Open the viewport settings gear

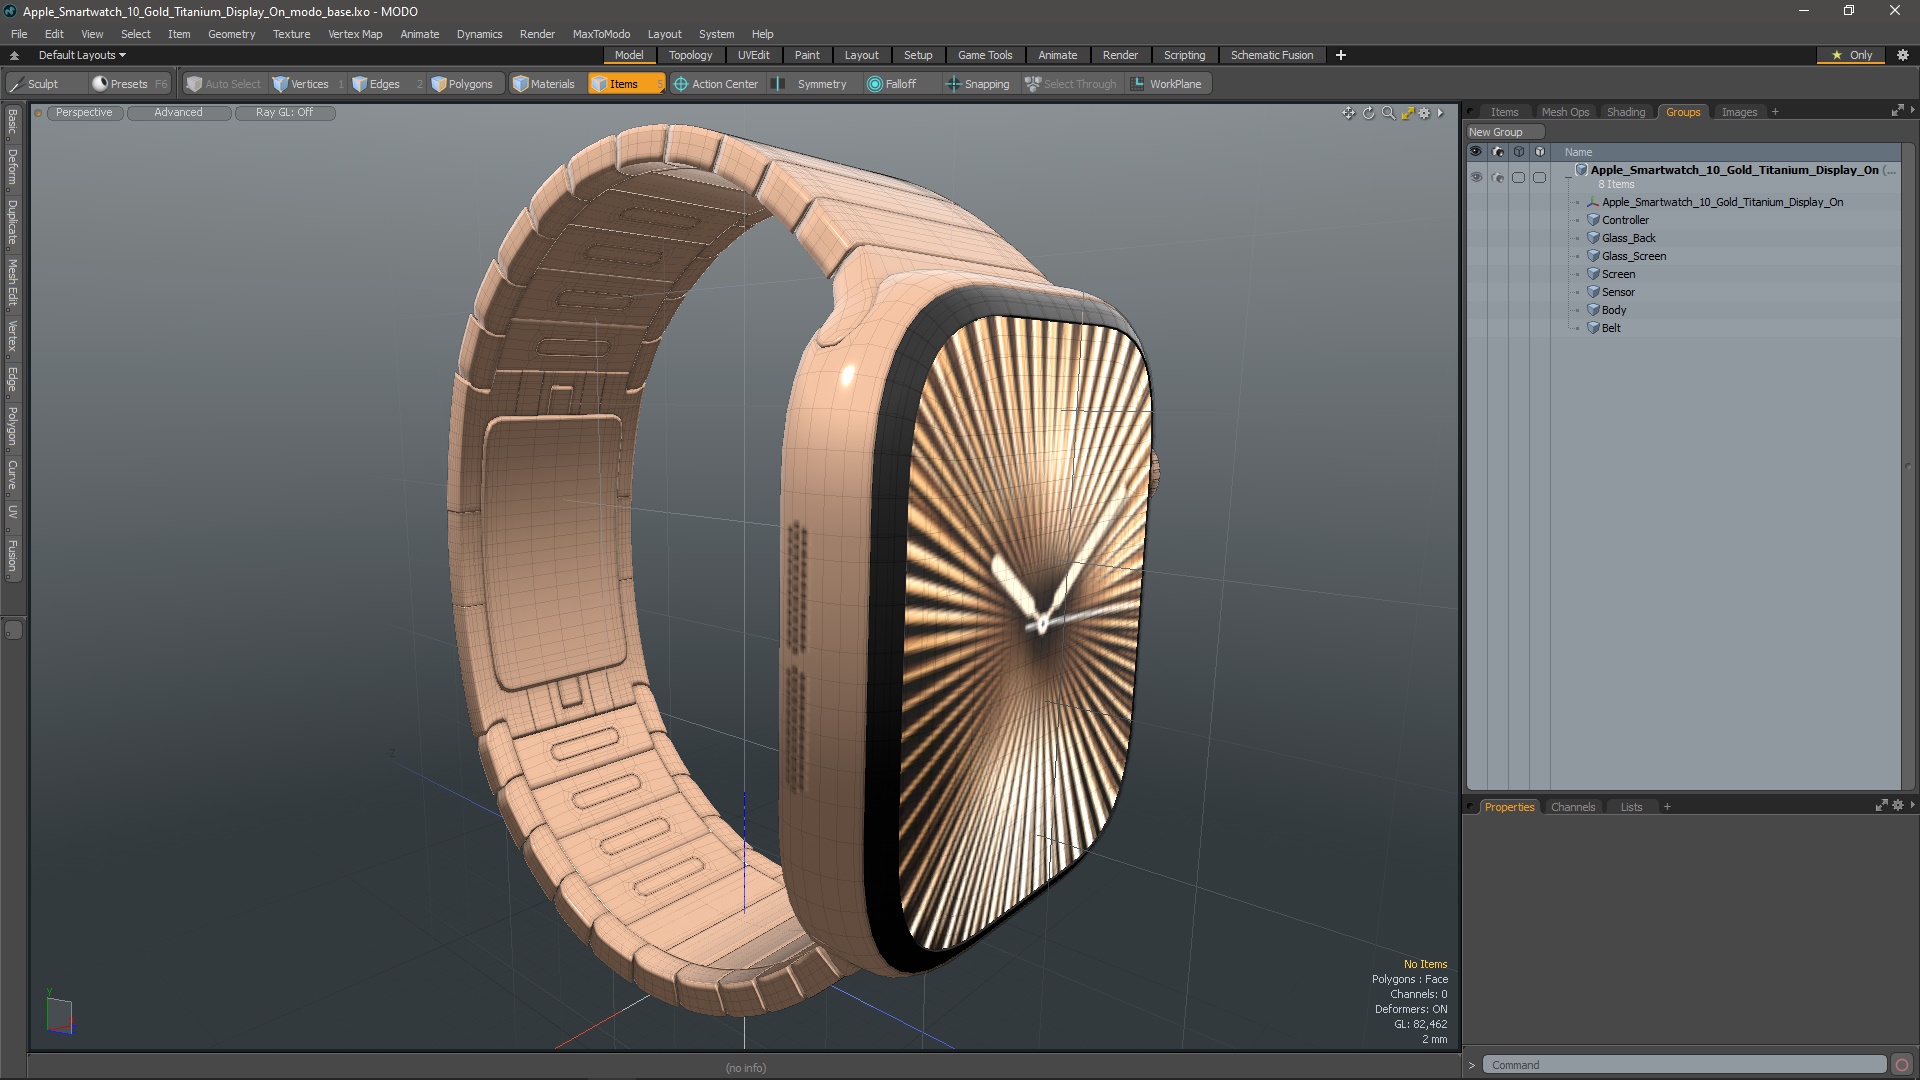[1424, 113]
